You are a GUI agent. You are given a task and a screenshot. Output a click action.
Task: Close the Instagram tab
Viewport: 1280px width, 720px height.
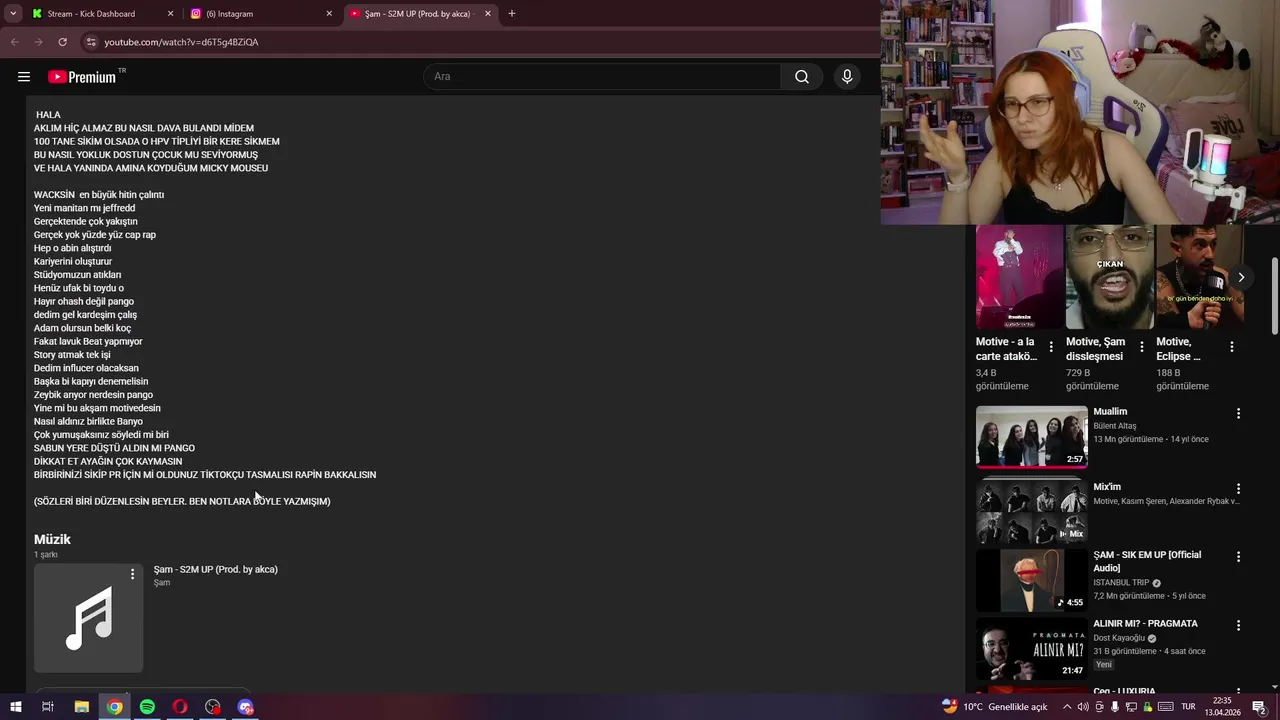point(329,14)
